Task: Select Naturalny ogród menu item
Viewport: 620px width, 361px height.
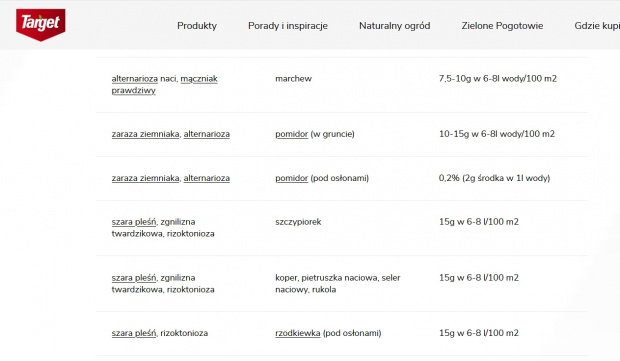Action: click(x=395, y=26)
